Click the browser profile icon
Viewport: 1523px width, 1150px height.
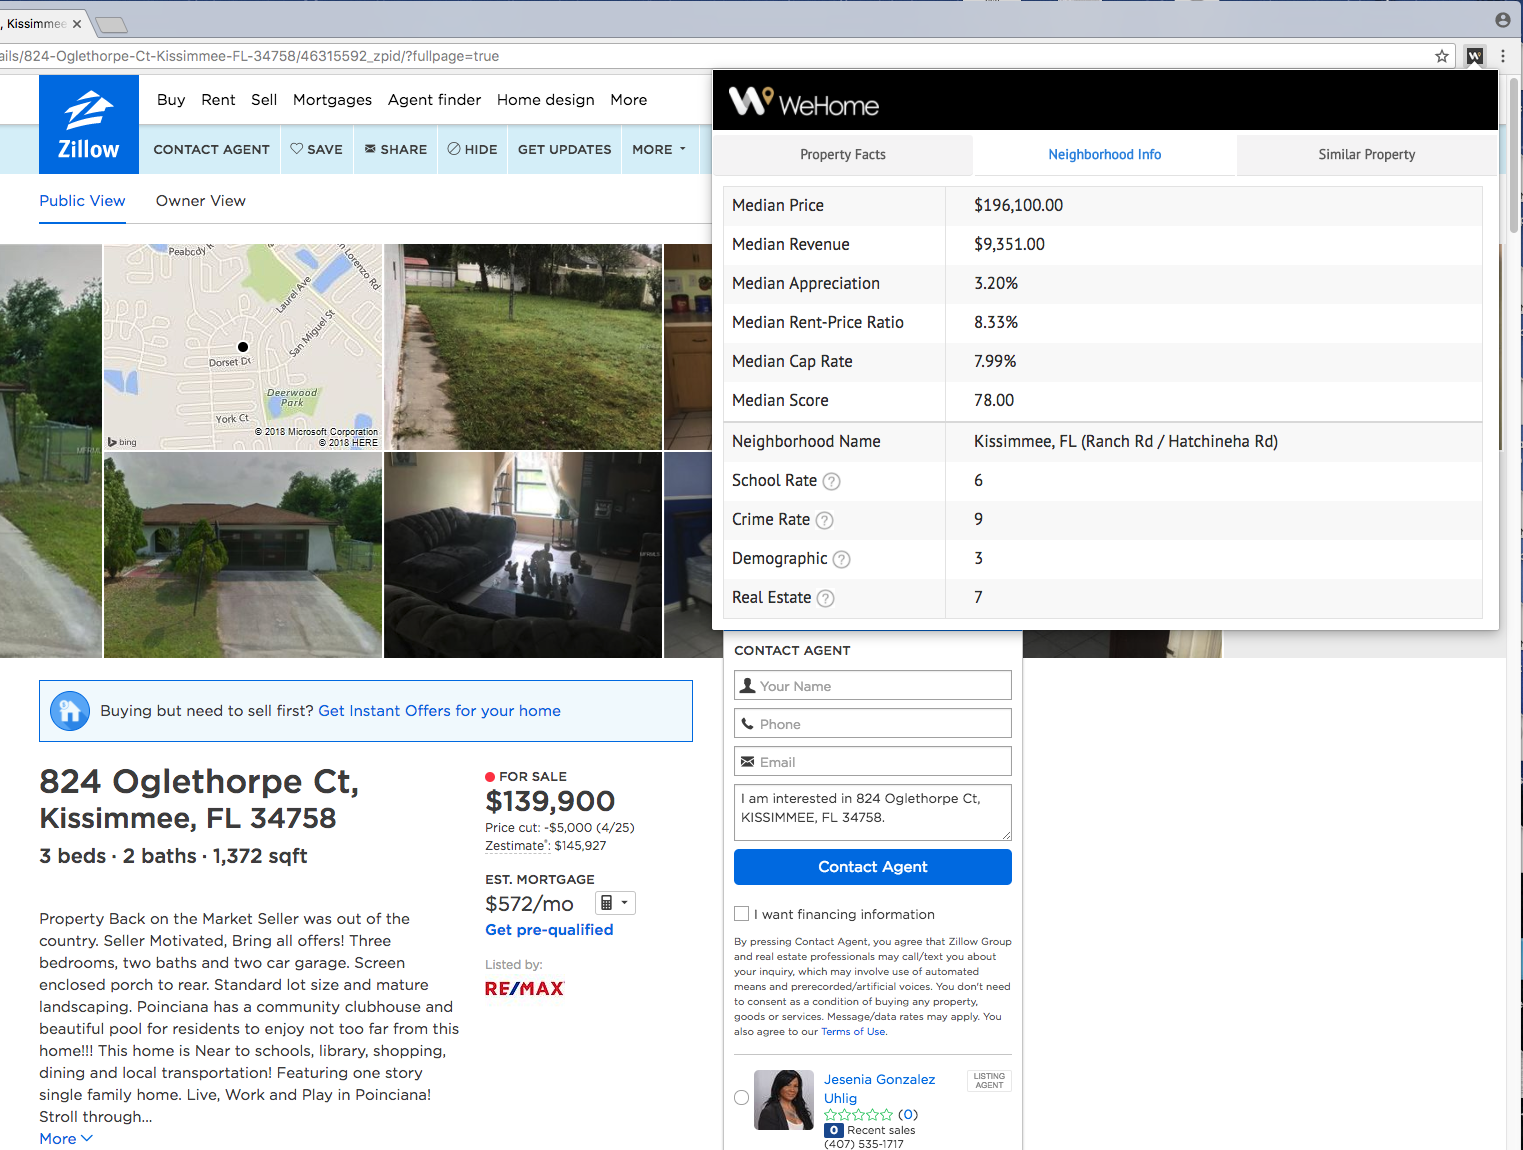1502,19
